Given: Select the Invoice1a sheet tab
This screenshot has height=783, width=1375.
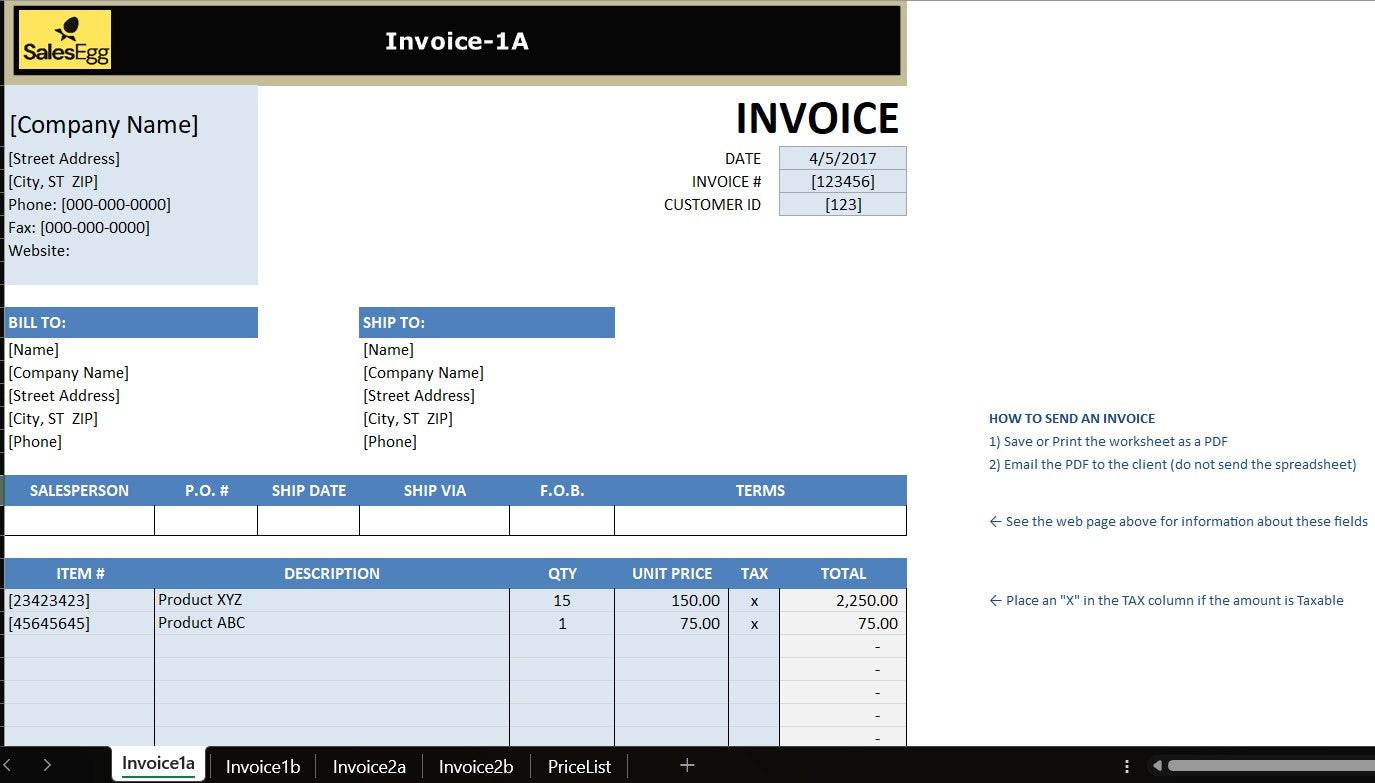Looking at the screenshot, I should 158,764.
